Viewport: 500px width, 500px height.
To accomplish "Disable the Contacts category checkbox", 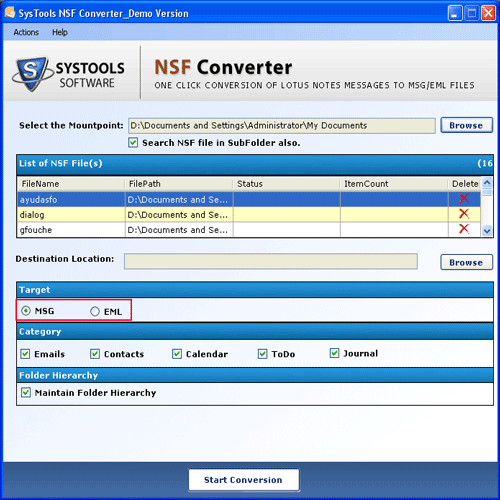I will click(95, 354).
